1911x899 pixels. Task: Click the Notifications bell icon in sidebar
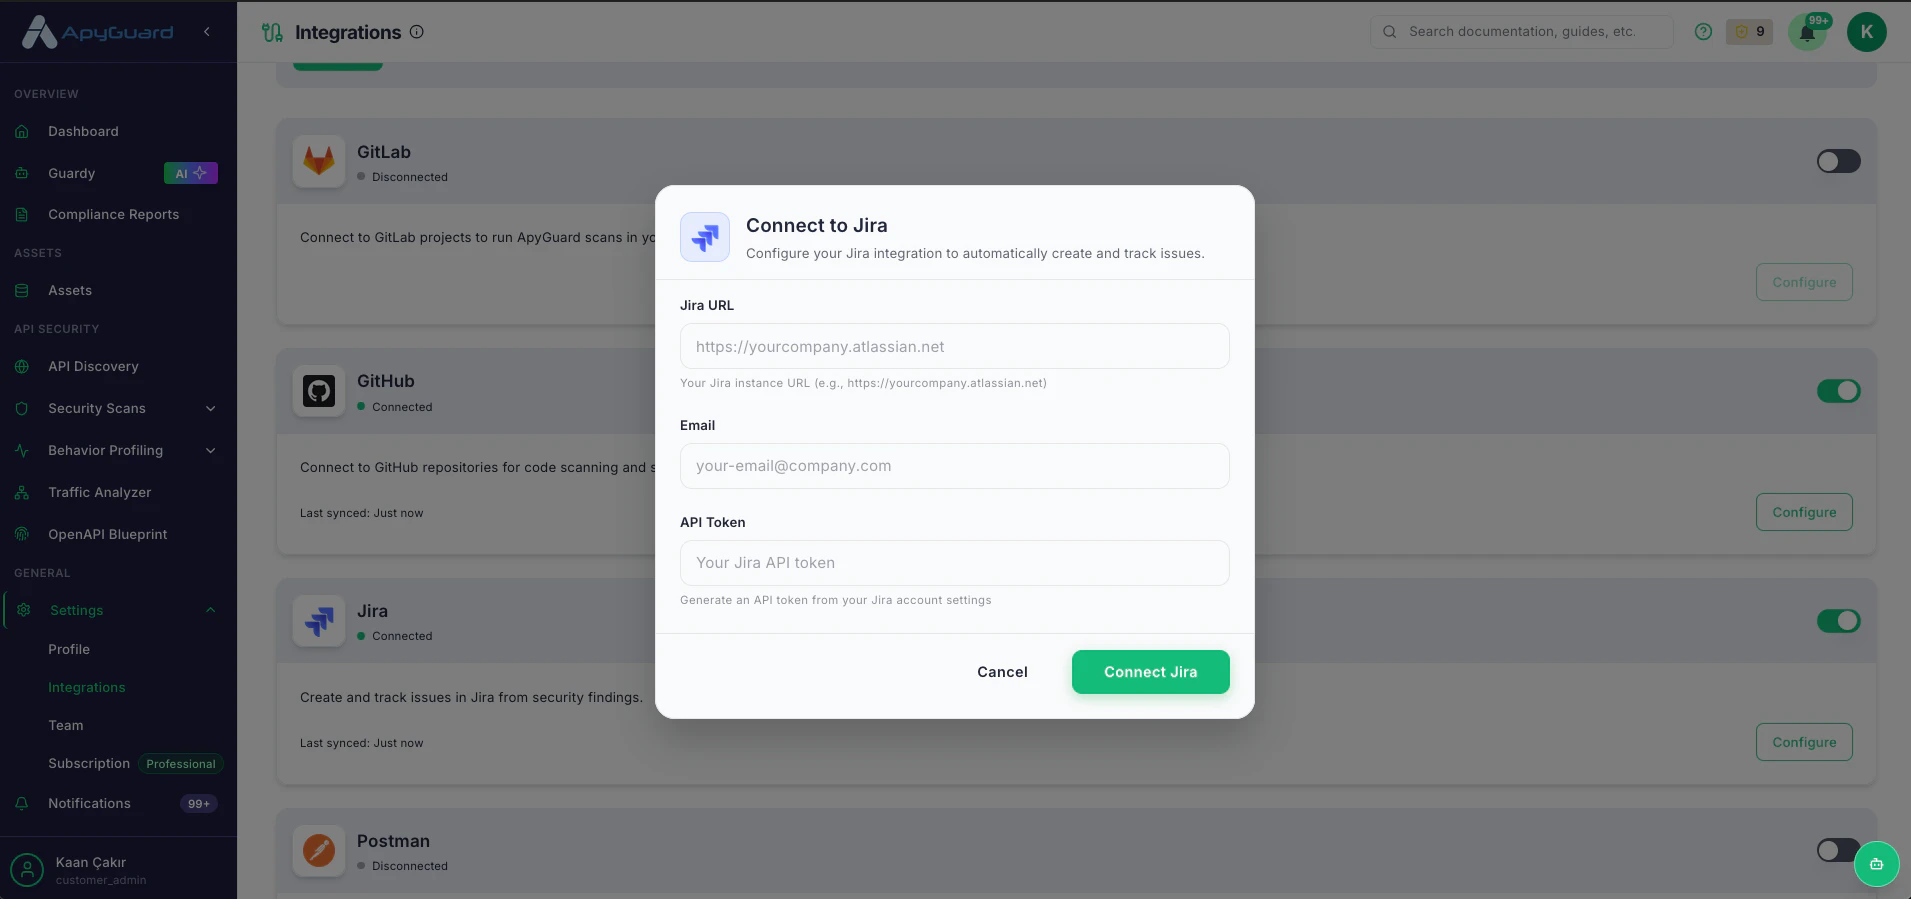(22, 804)
